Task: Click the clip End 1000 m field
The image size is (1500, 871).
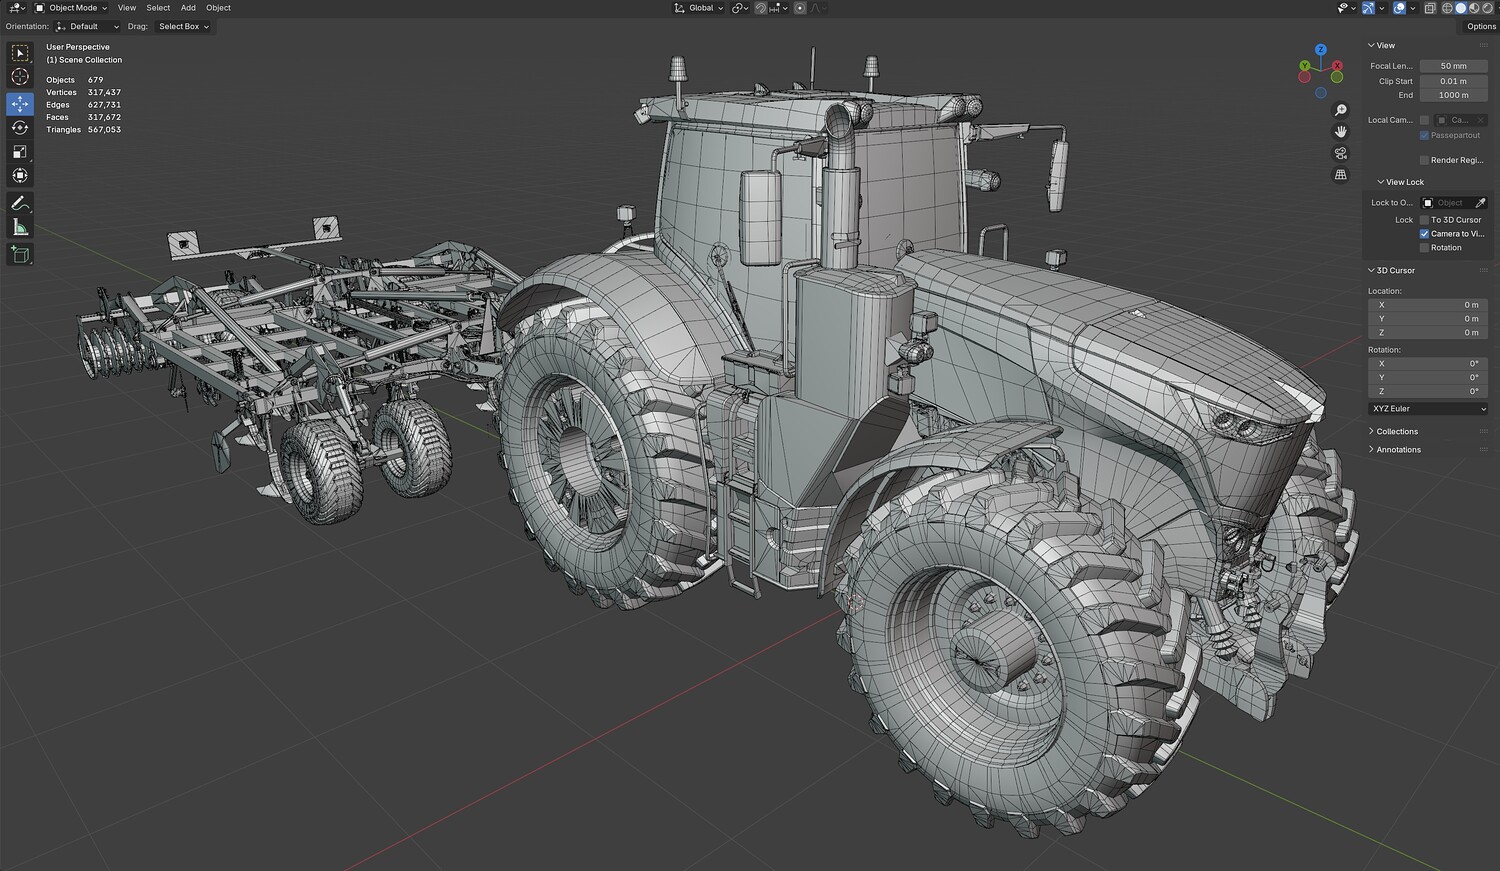Action: pyautogui.click(x=1454, y=95)
